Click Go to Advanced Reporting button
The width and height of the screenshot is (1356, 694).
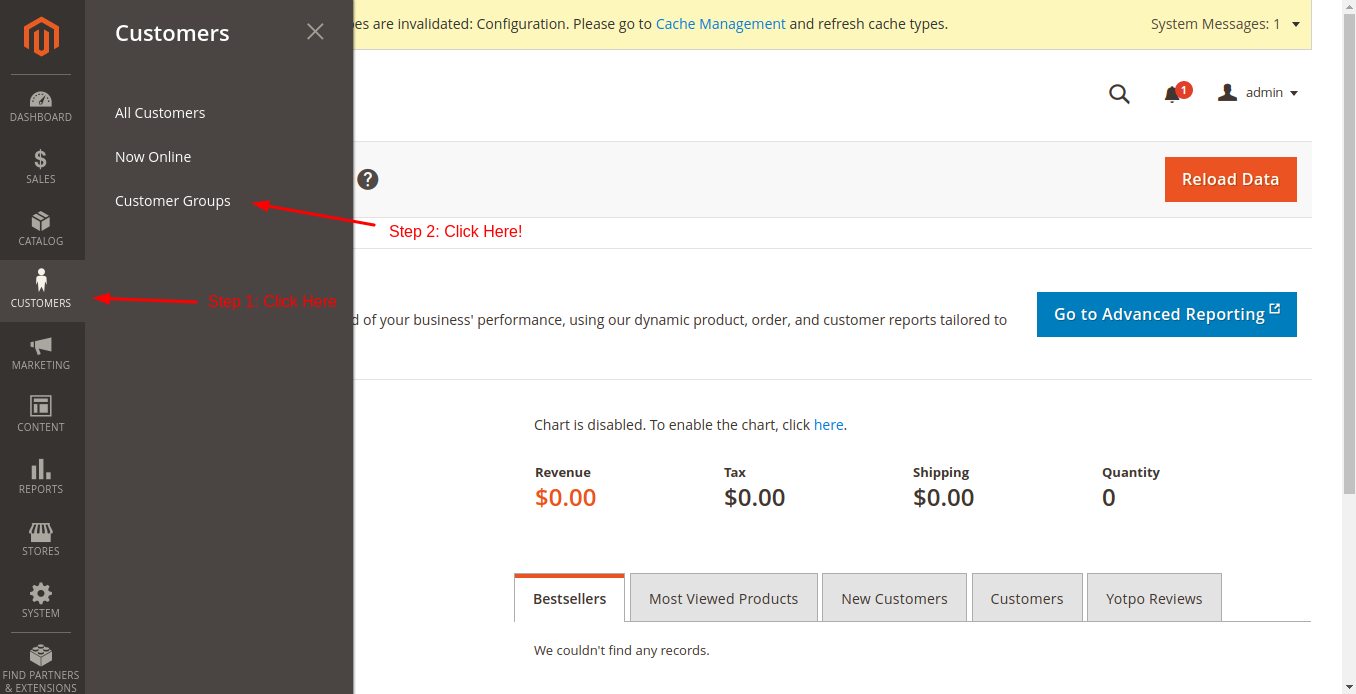[x=1167, y=314]
